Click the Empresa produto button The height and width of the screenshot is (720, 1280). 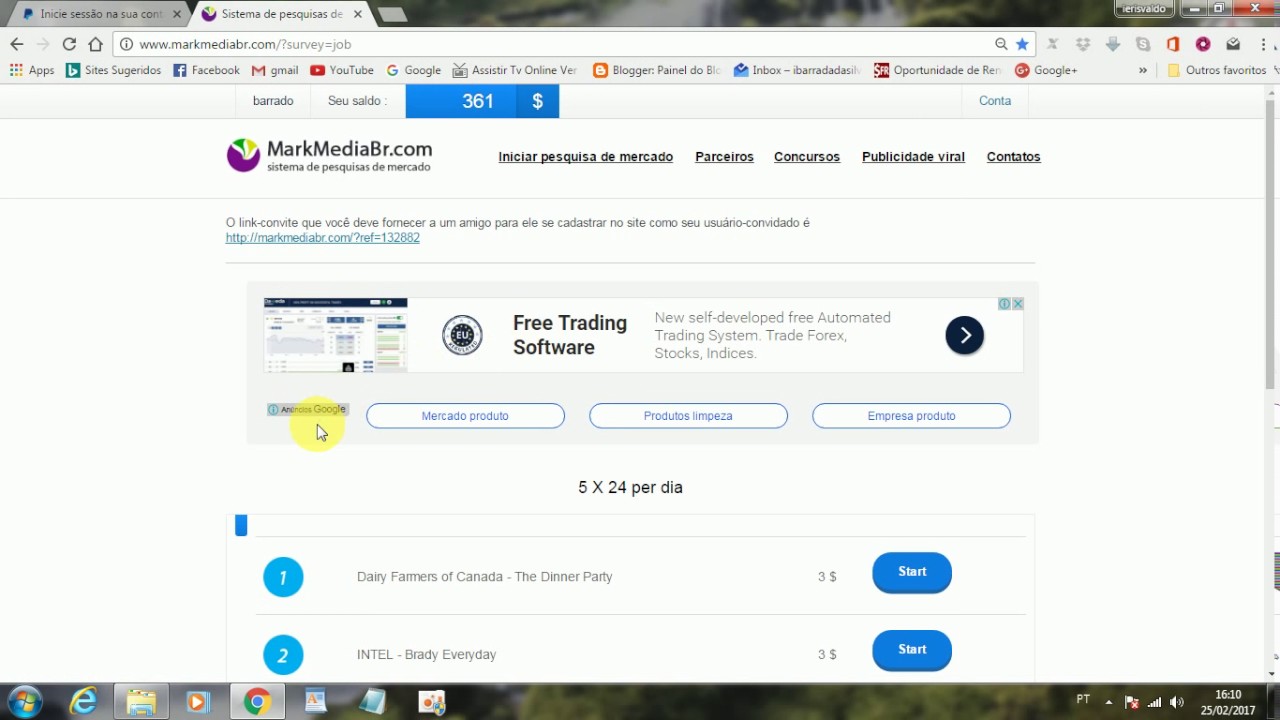911,416
